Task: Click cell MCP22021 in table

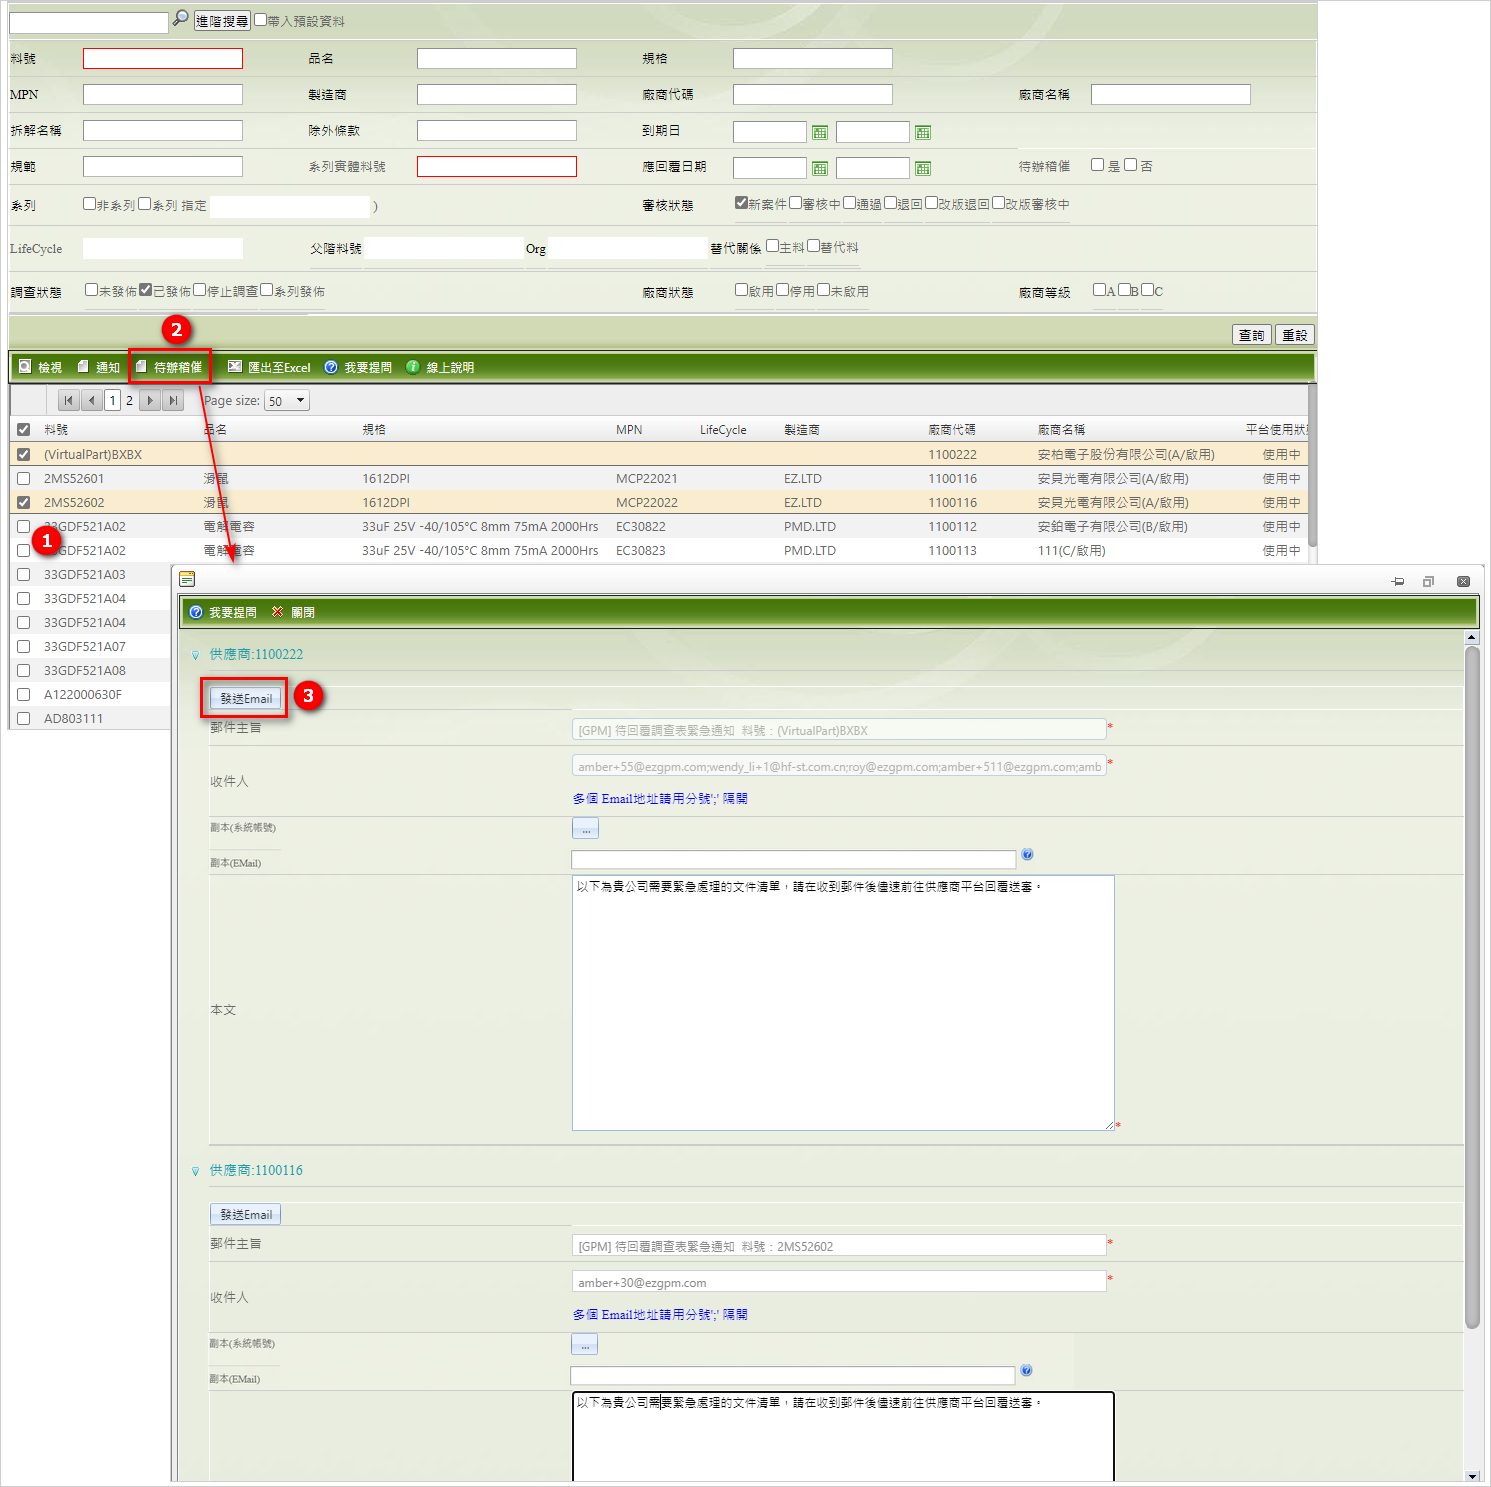Action: point(647,479)
